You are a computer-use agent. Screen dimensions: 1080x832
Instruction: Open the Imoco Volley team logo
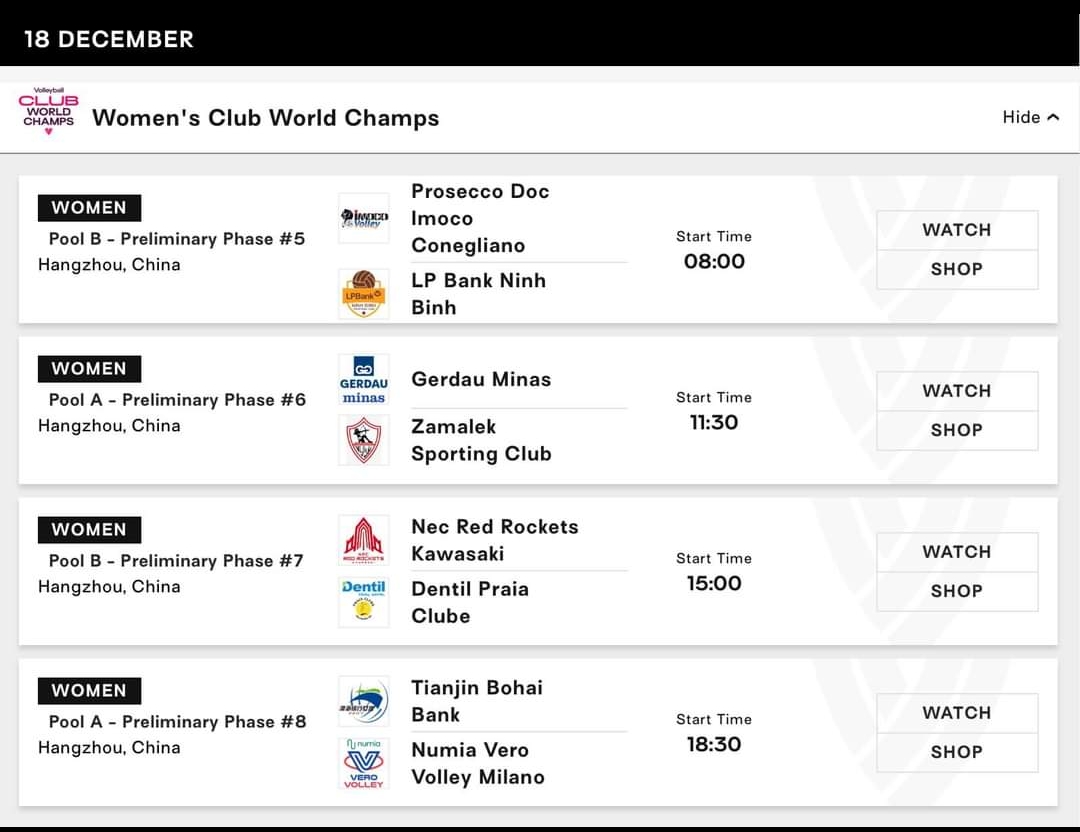pyautogui.click(x=364, y=218)
